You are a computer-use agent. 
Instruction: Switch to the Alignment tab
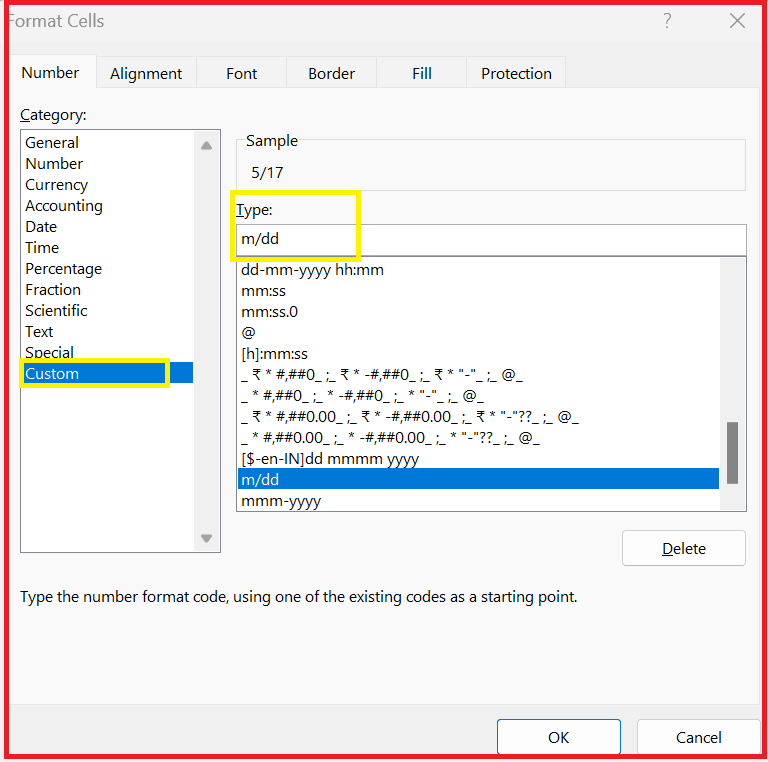click(x=146, y=73)
